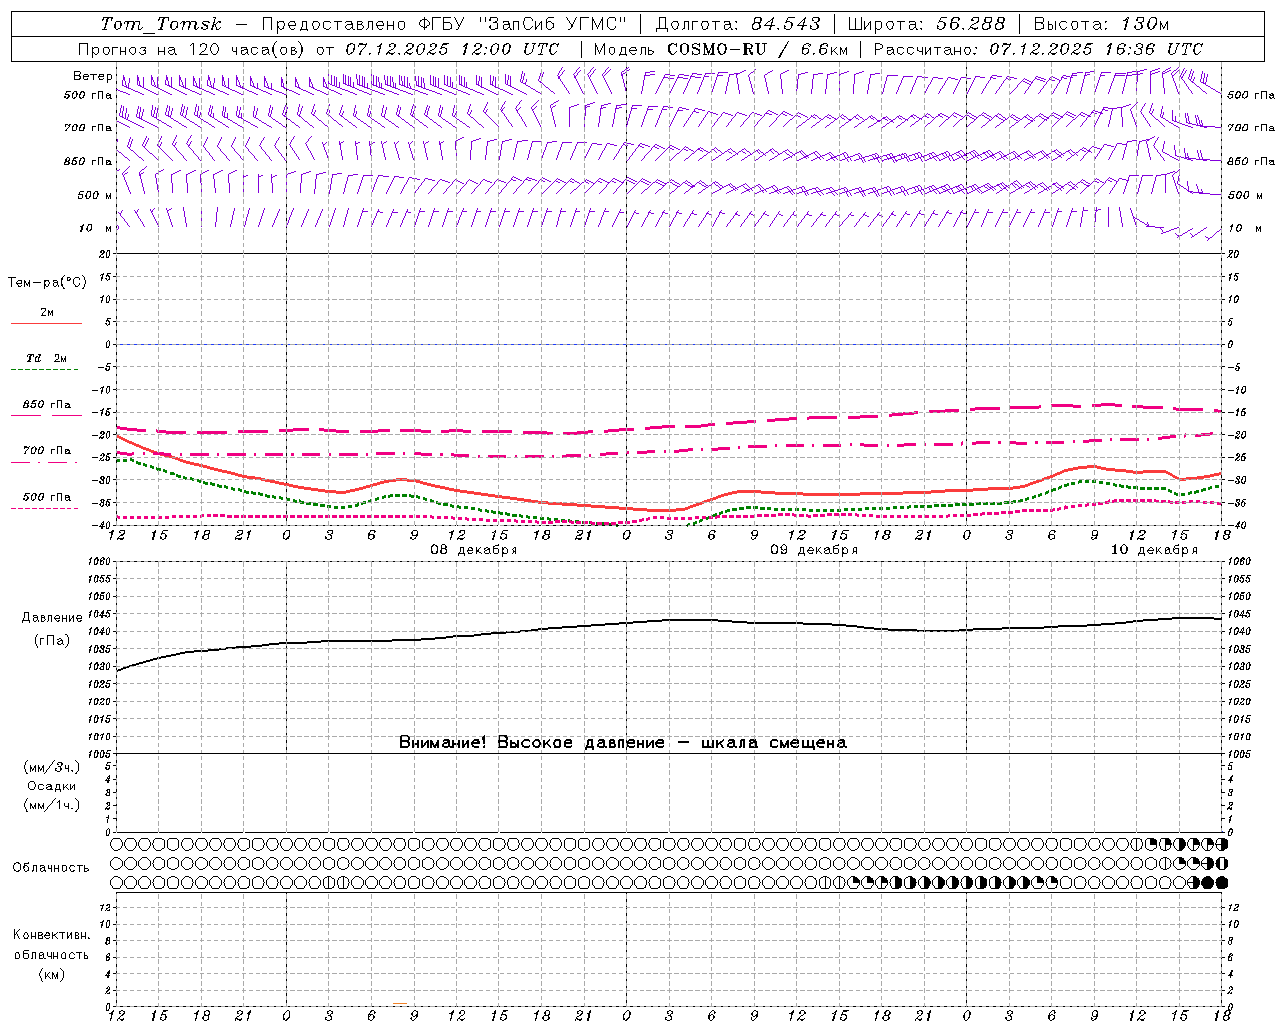Click the 'Широта: 56.288' latitude value

(x=925, y=24)
